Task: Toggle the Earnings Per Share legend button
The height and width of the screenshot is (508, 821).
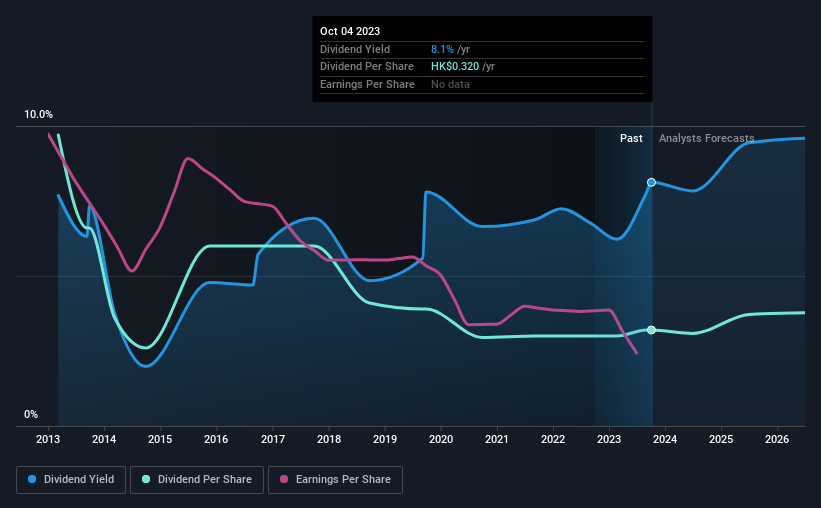Action: tap(335, 480)
